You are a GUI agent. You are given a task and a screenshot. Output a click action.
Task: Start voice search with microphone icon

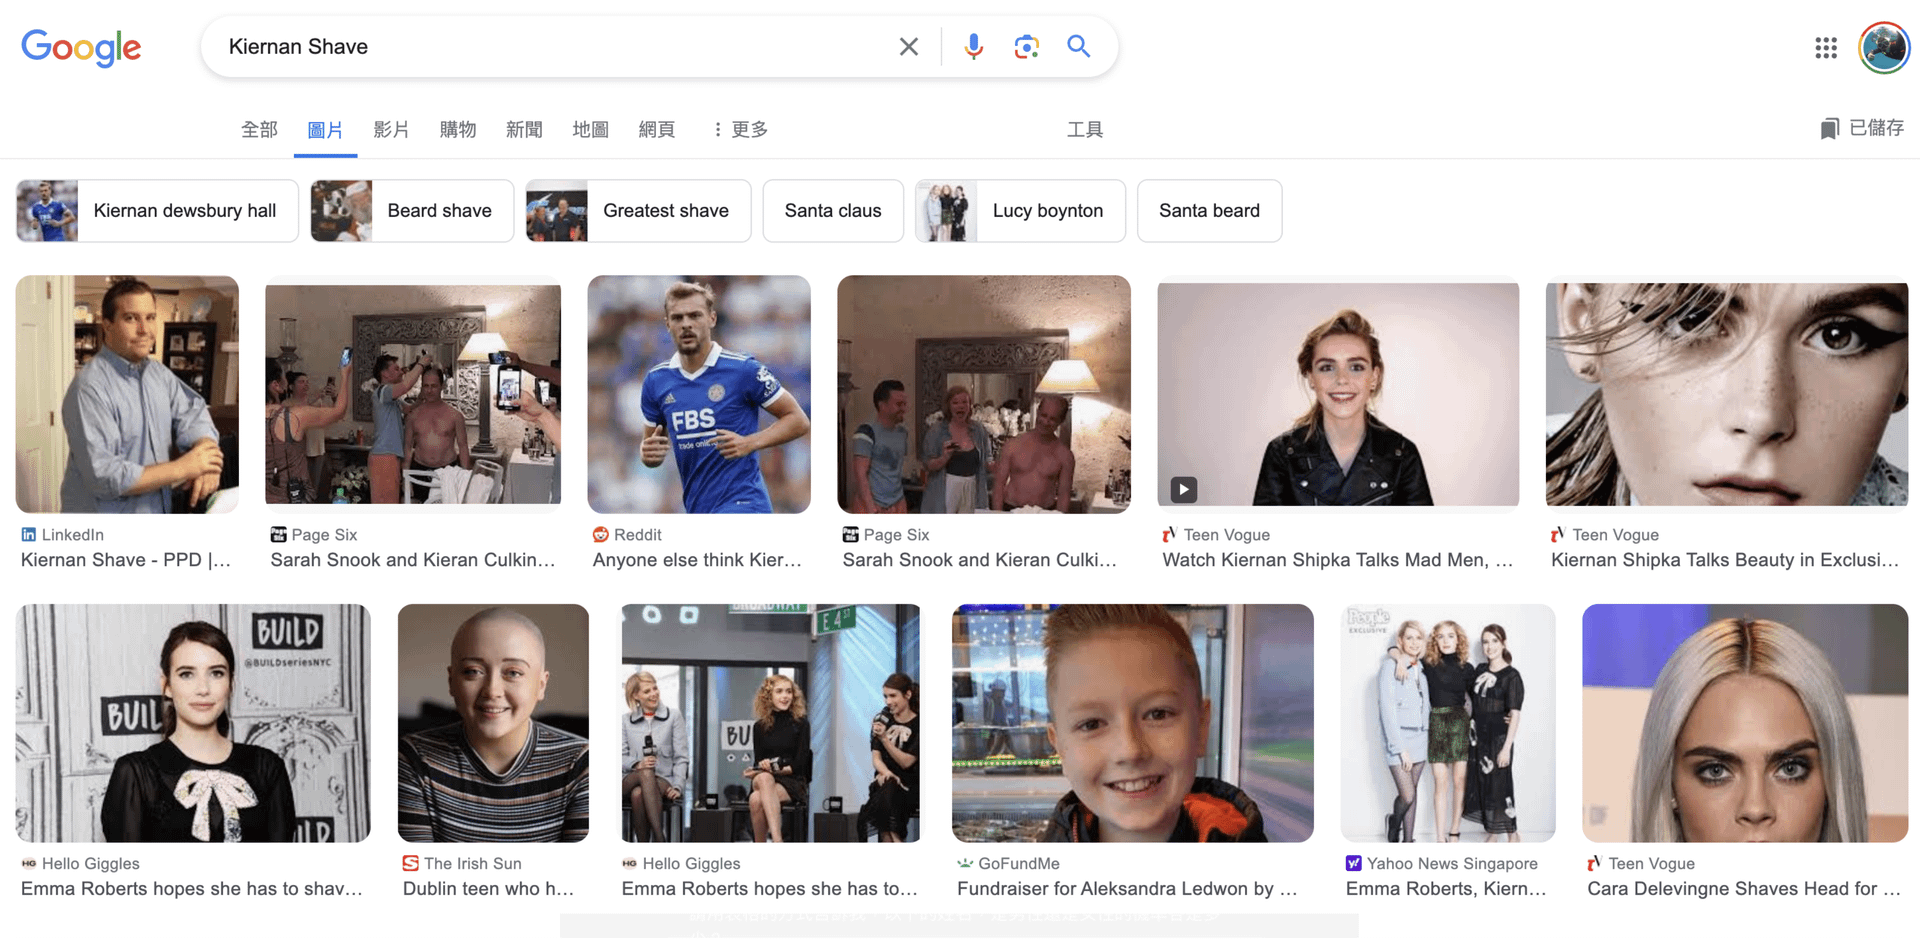click(973, 47)
